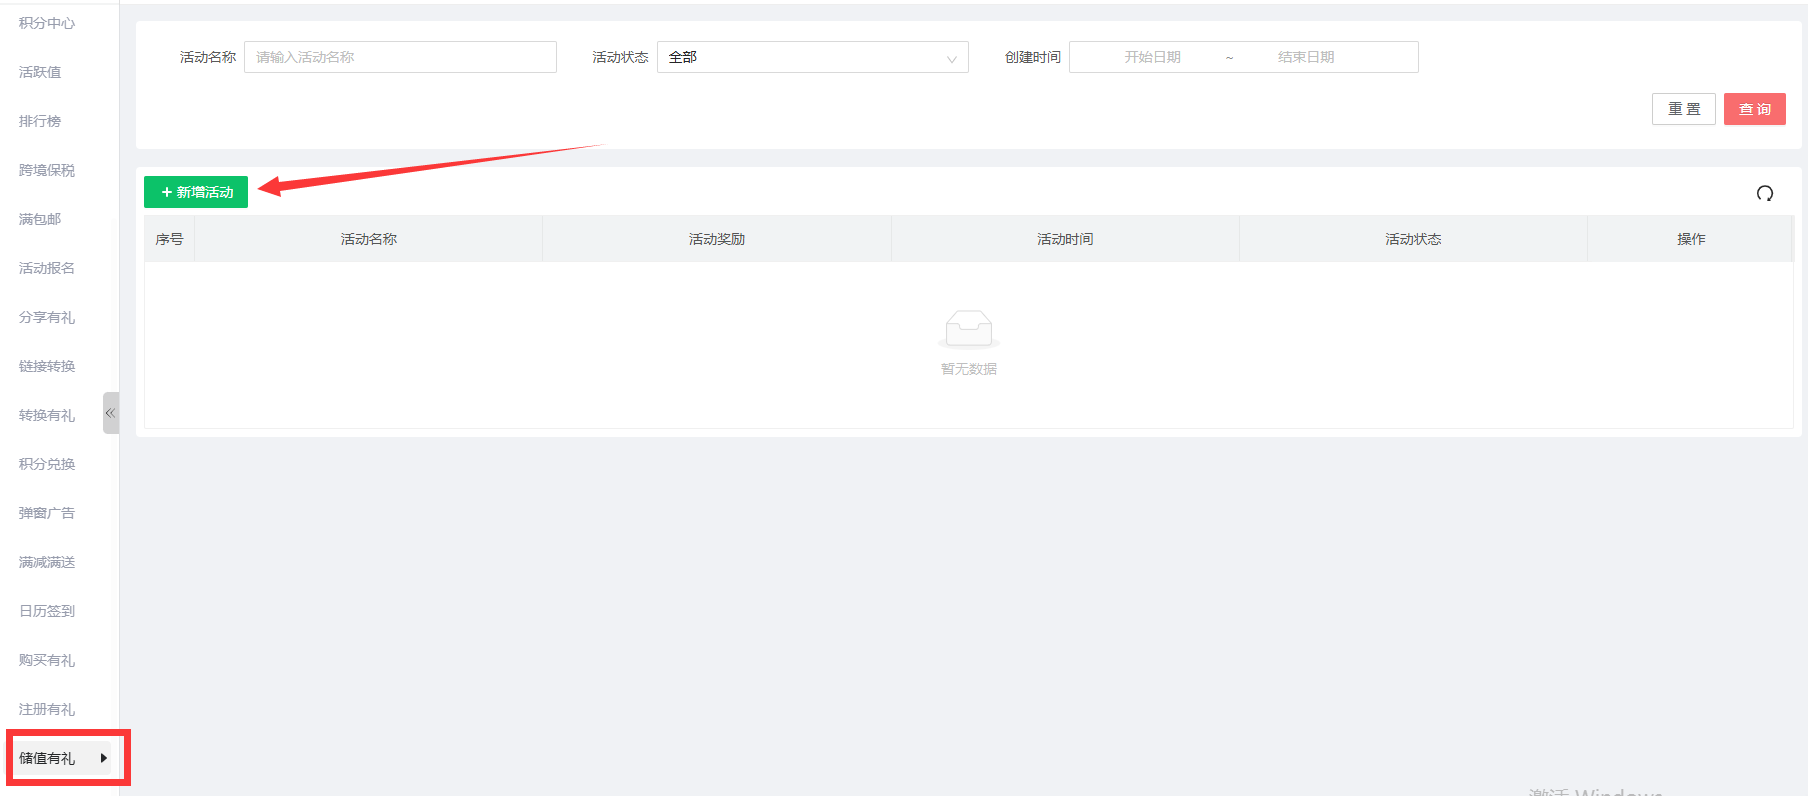
Task: Click the refresh icon above the table
Action: (1764, 193)
